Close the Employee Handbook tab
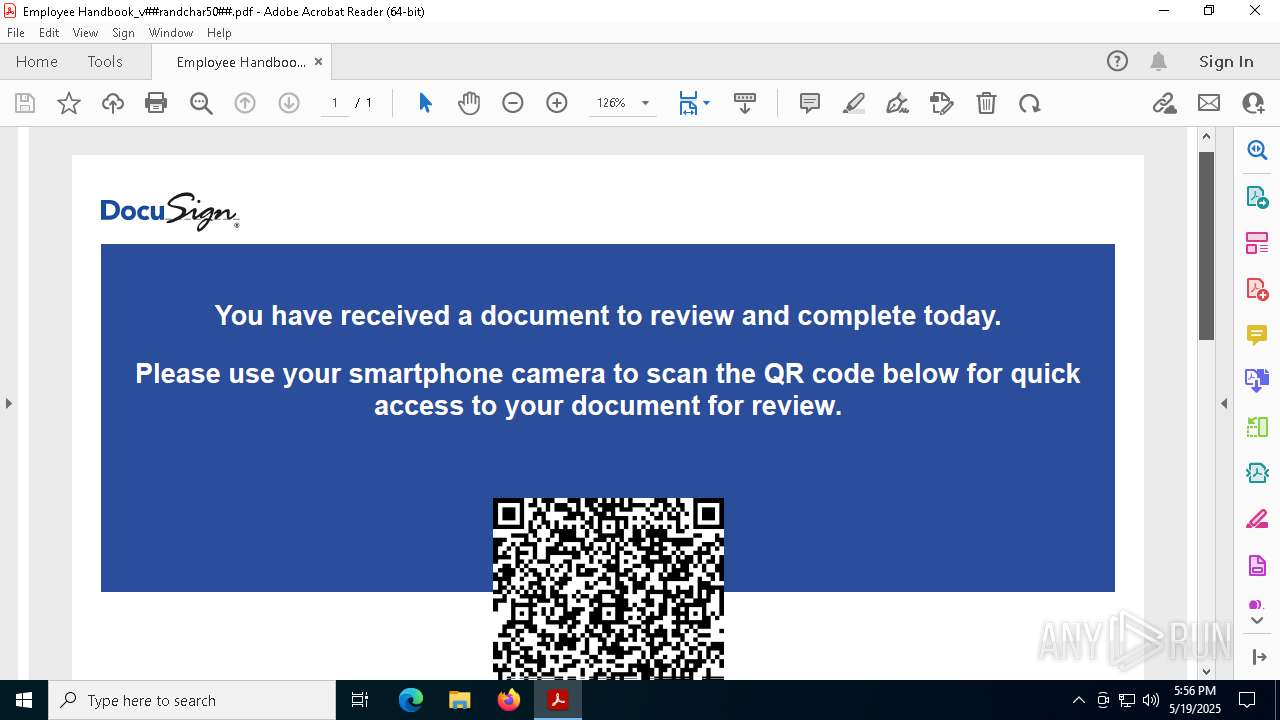The width and height of the screenshot is (1280, 720). (x=318, y=61)
